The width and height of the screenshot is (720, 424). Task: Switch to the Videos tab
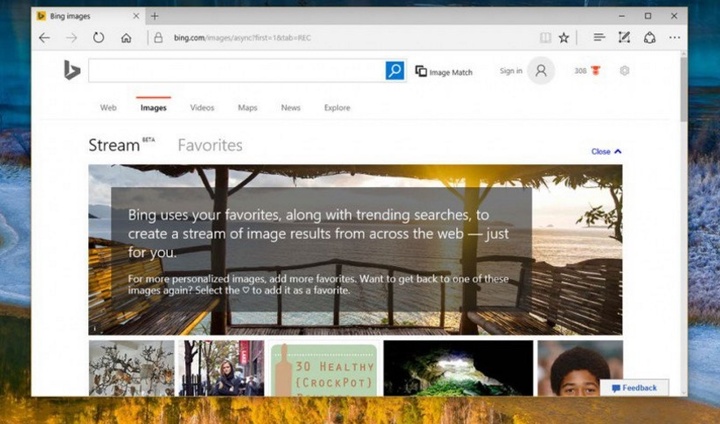pos(202,108)
